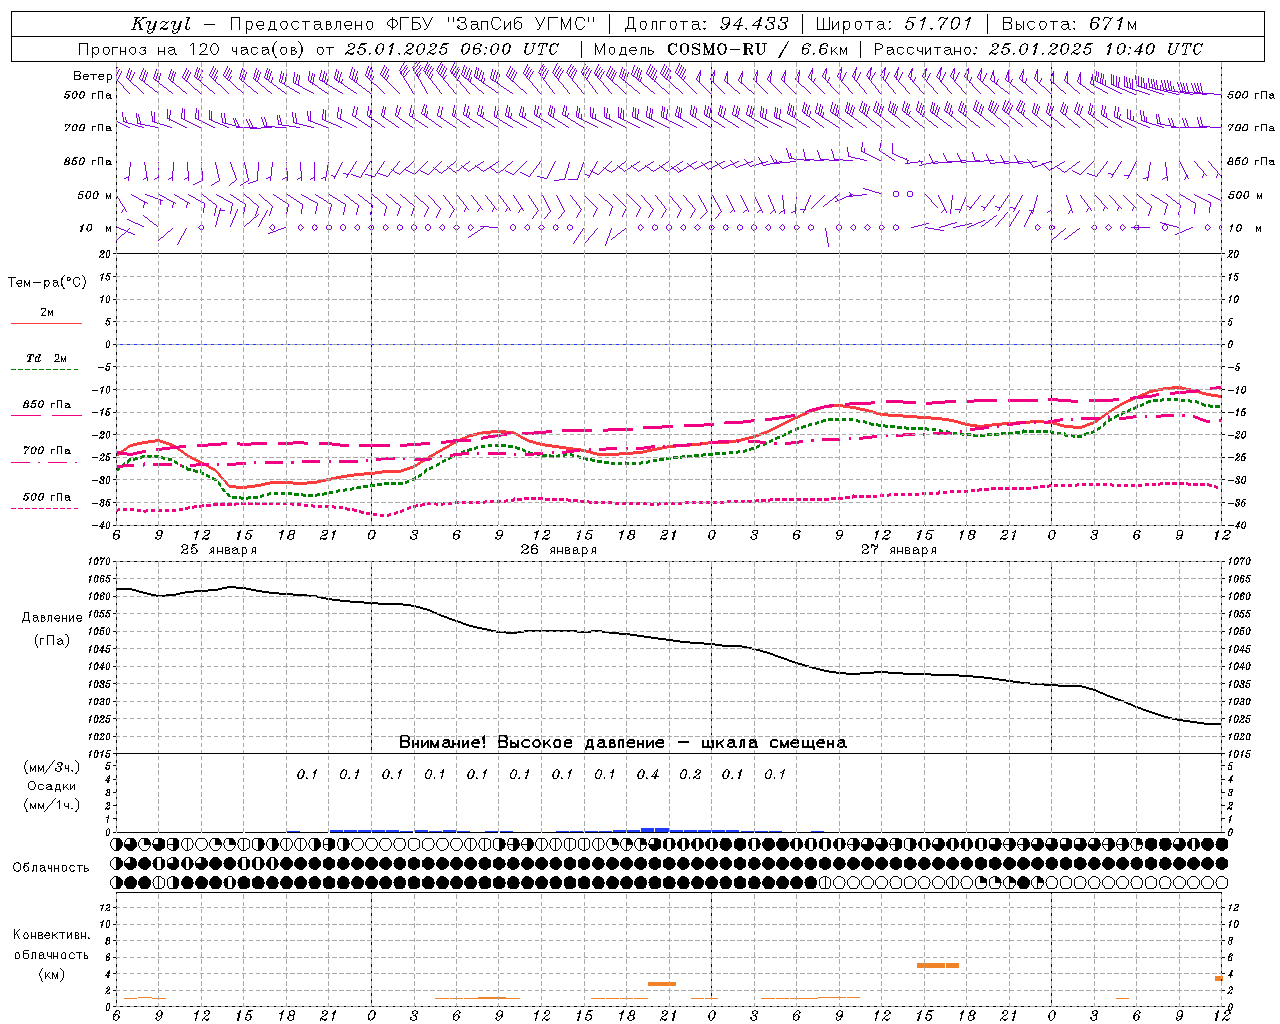
Task: Click the 'Конвективн.' convective label
Action: pyautogui.click(x=52, y=936)
